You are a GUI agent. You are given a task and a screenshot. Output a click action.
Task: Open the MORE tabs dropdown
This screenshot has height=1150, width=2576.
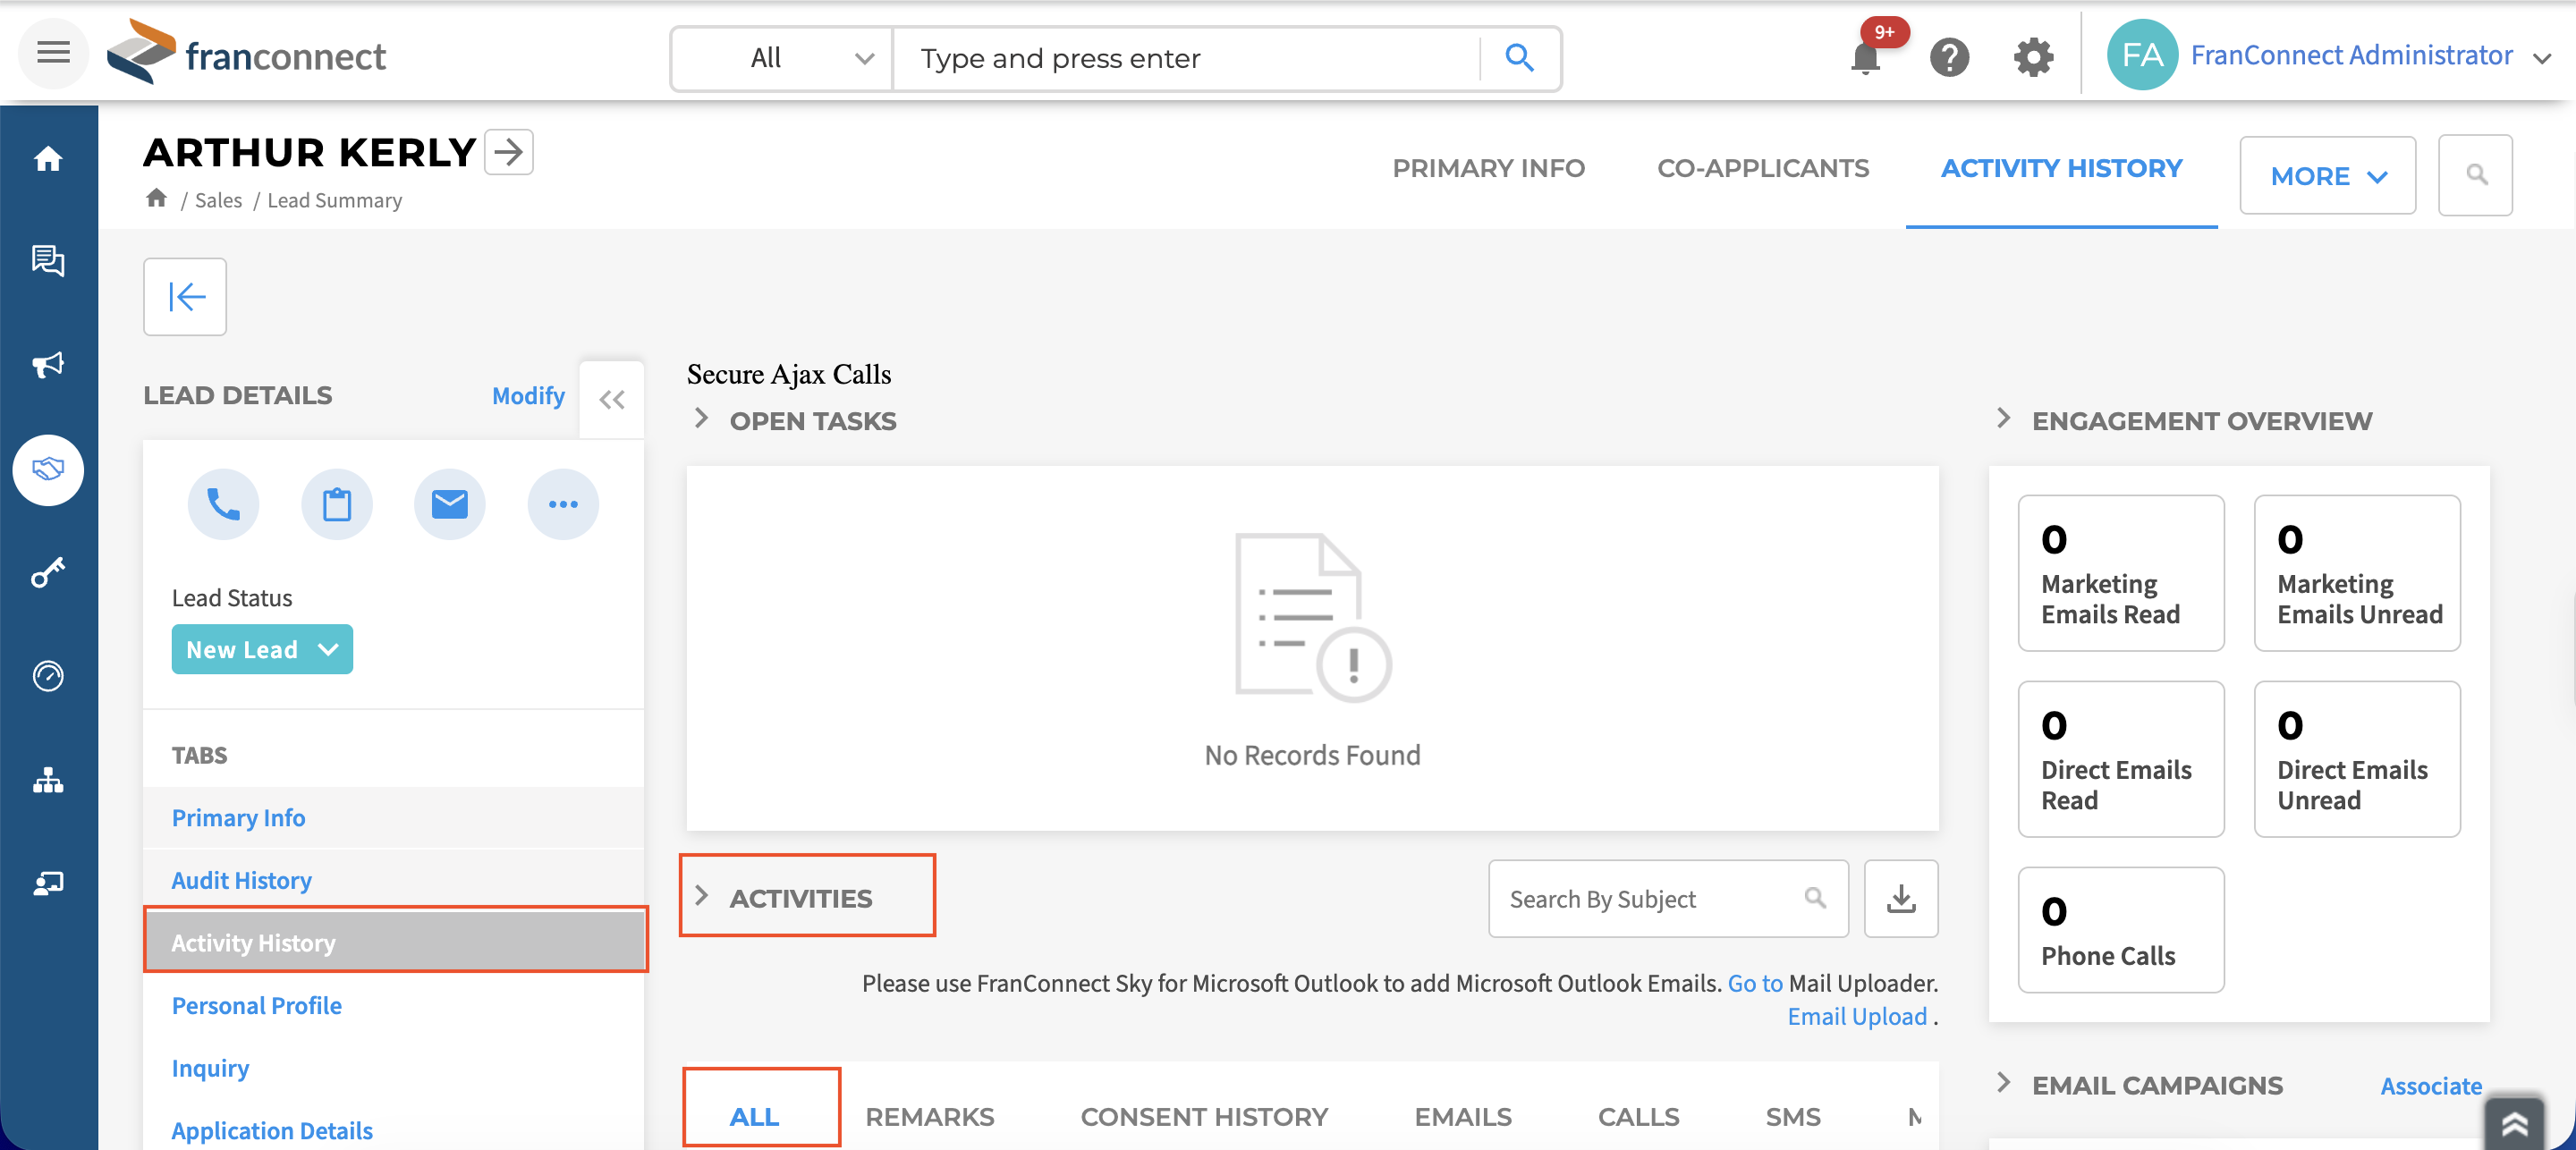click(x=2327, y=176)
